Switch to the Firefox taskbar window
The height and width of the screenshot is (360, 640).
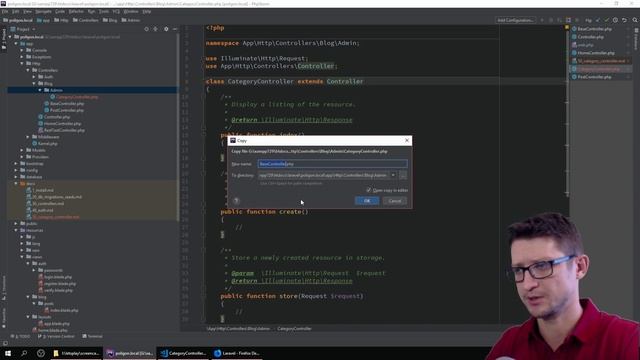[237, 353]
